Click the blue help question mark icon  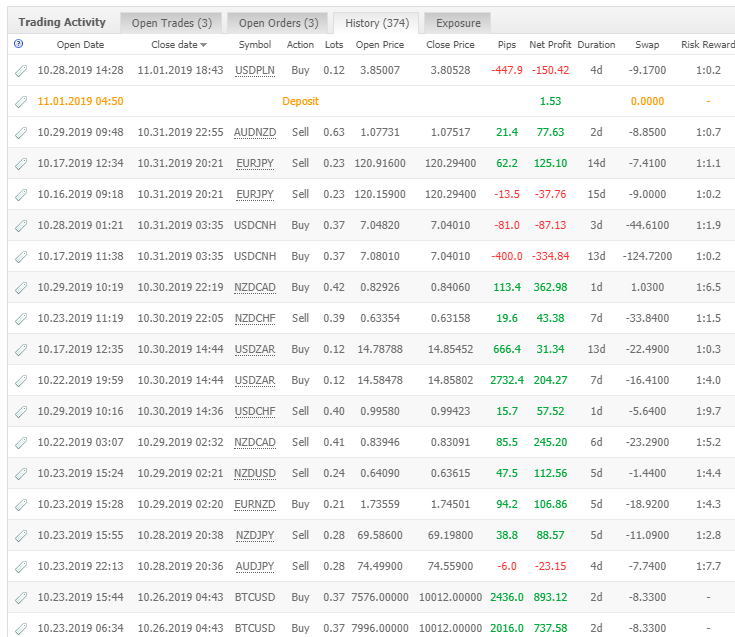coord(18,44)
